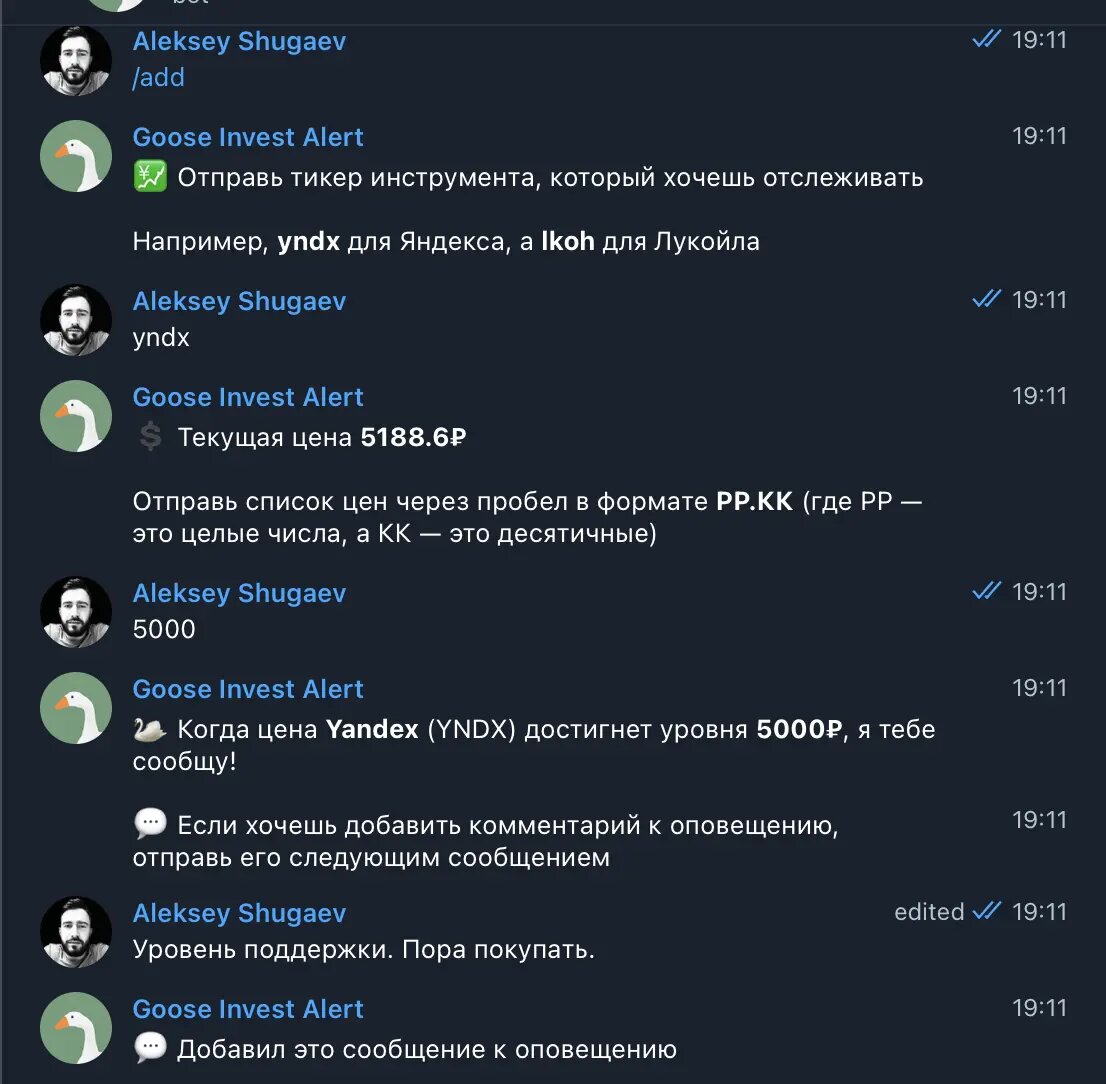Select the /add command message
The width and height of the screenshot is (1106, 1084).
(158, 77)
